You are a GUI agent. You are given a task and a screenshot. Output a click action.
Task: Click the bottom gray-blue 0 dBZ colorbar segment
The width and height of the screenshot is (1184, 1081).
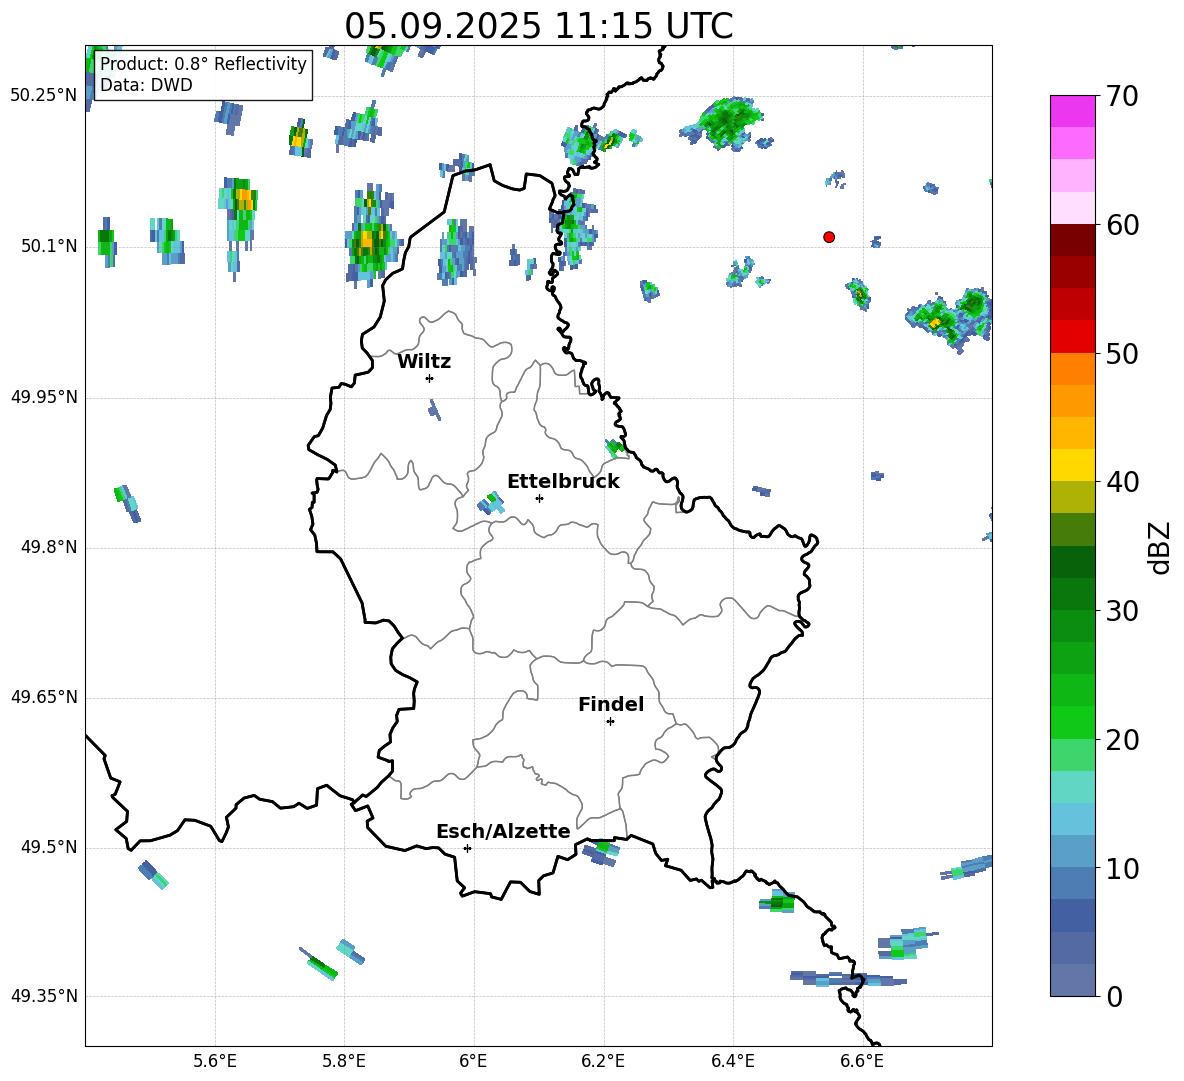pyautogui.click(x=1073, y=980)
